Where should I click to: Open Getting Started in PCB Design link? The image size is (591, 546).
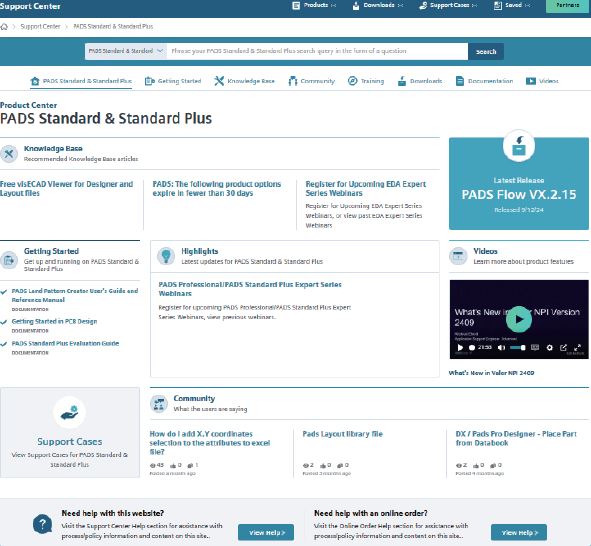(54, 321)
